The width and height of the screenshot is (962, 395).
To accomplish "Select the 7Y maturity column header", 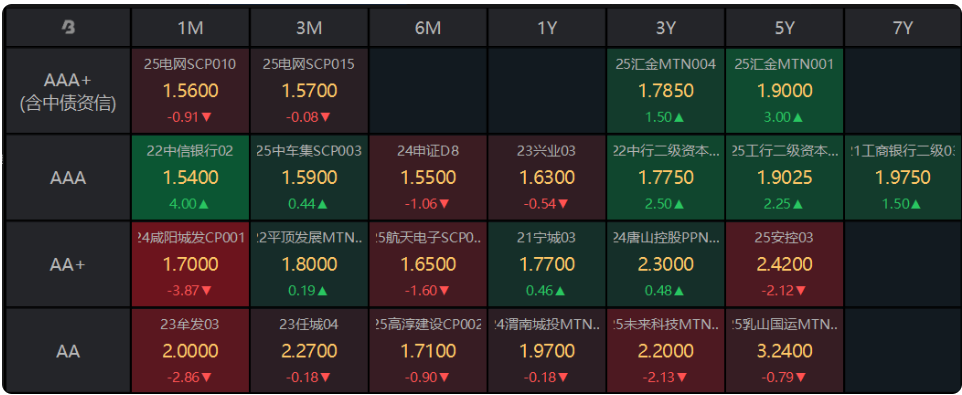I will click(903, 28).
